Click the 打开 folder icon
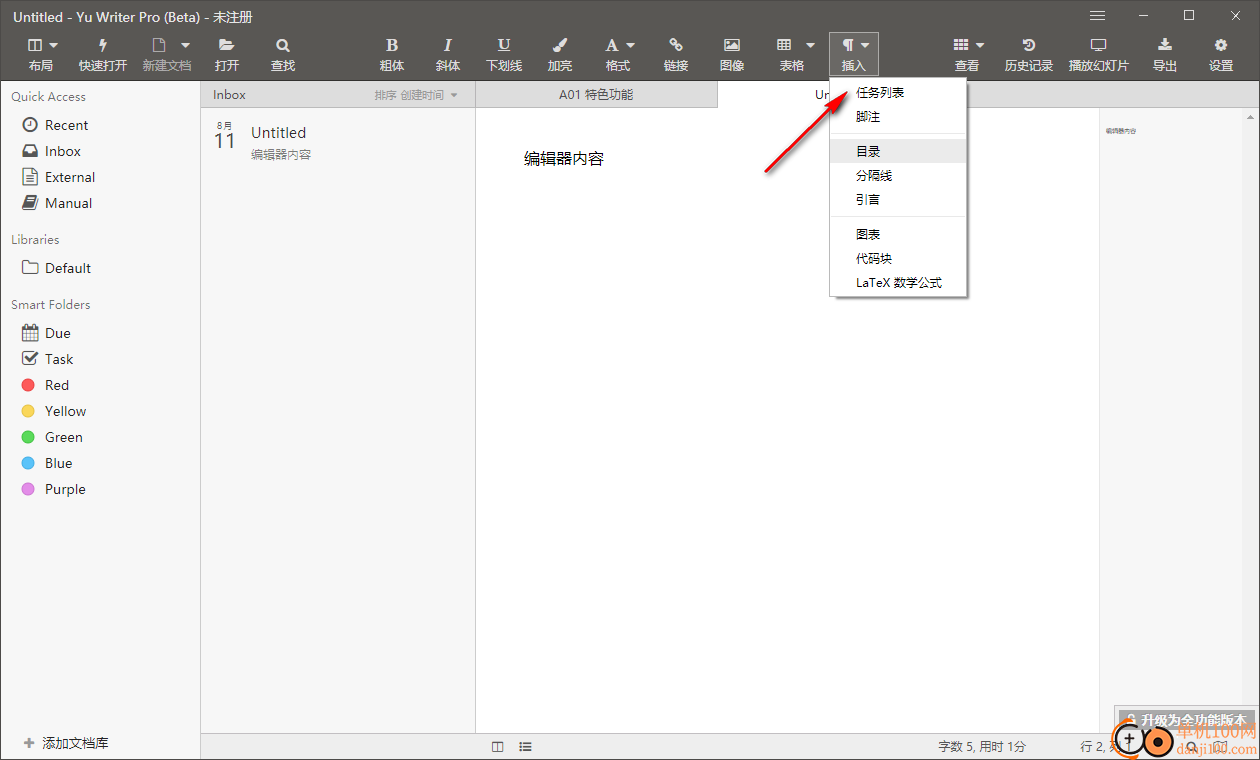Screen dimensions: 1260x760 pos(227,45)
